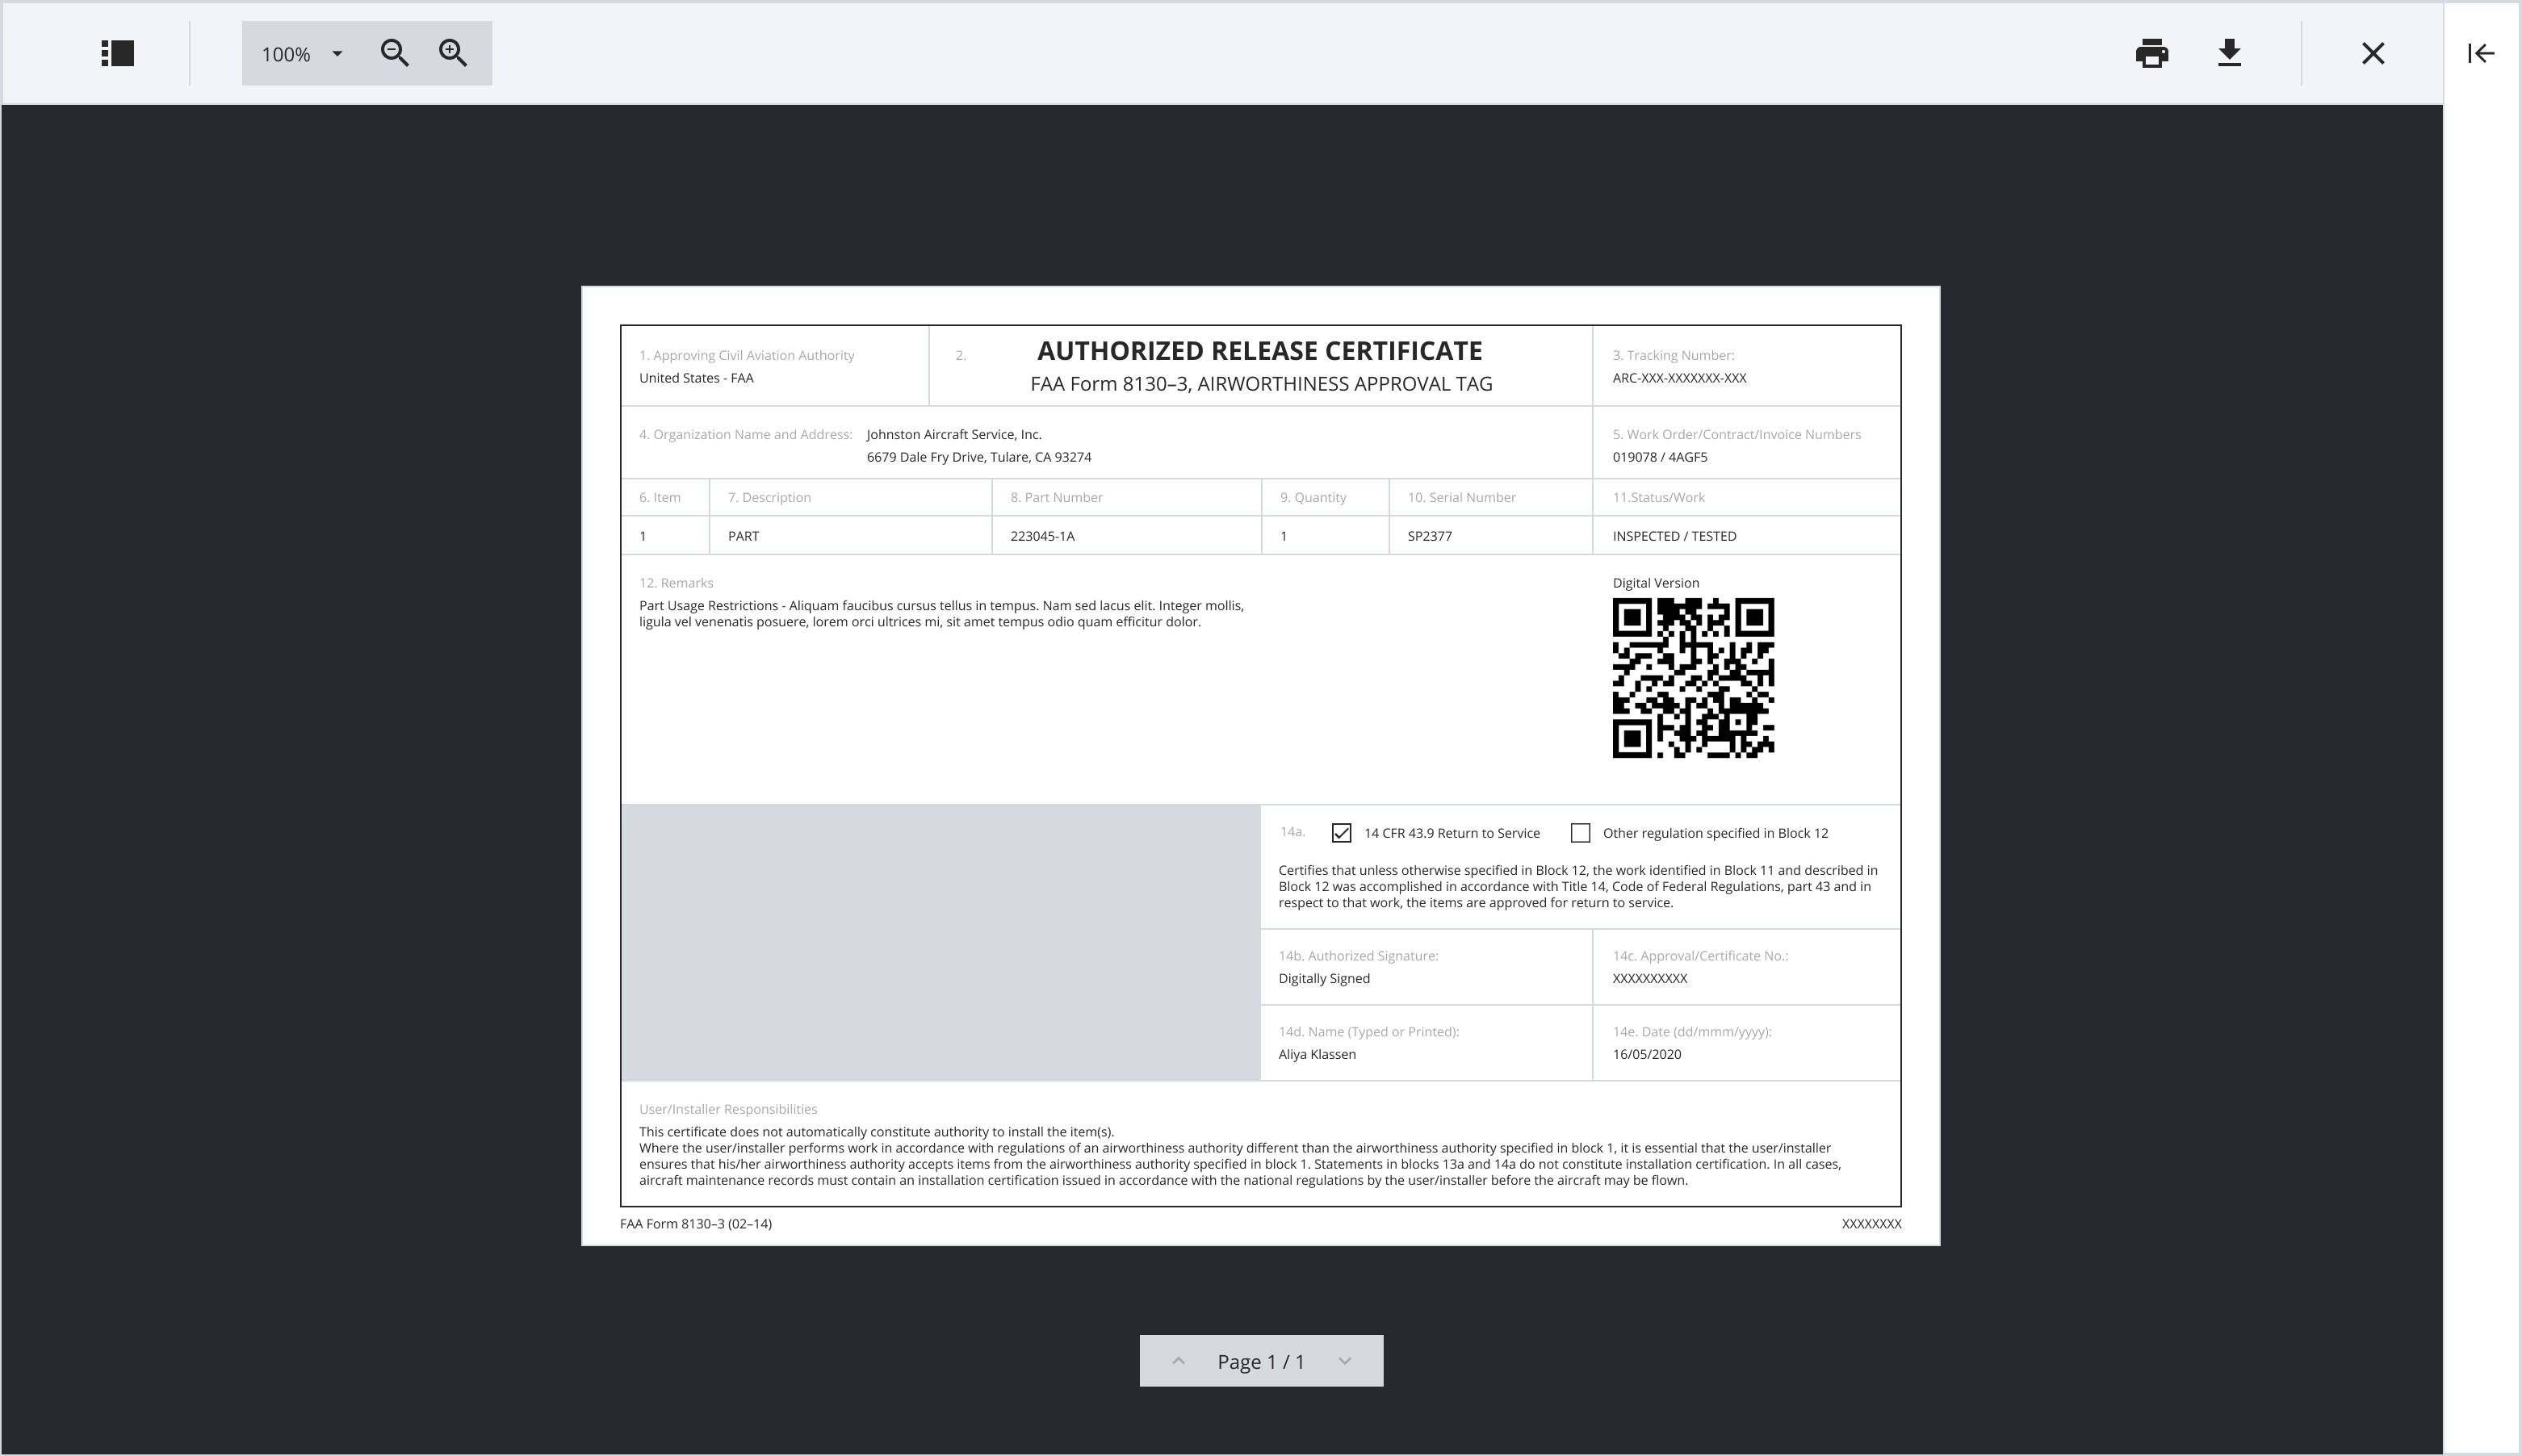Go to previous page with up chevron
This screenshot has width=2522, height=1456.
(1178, 1361)
